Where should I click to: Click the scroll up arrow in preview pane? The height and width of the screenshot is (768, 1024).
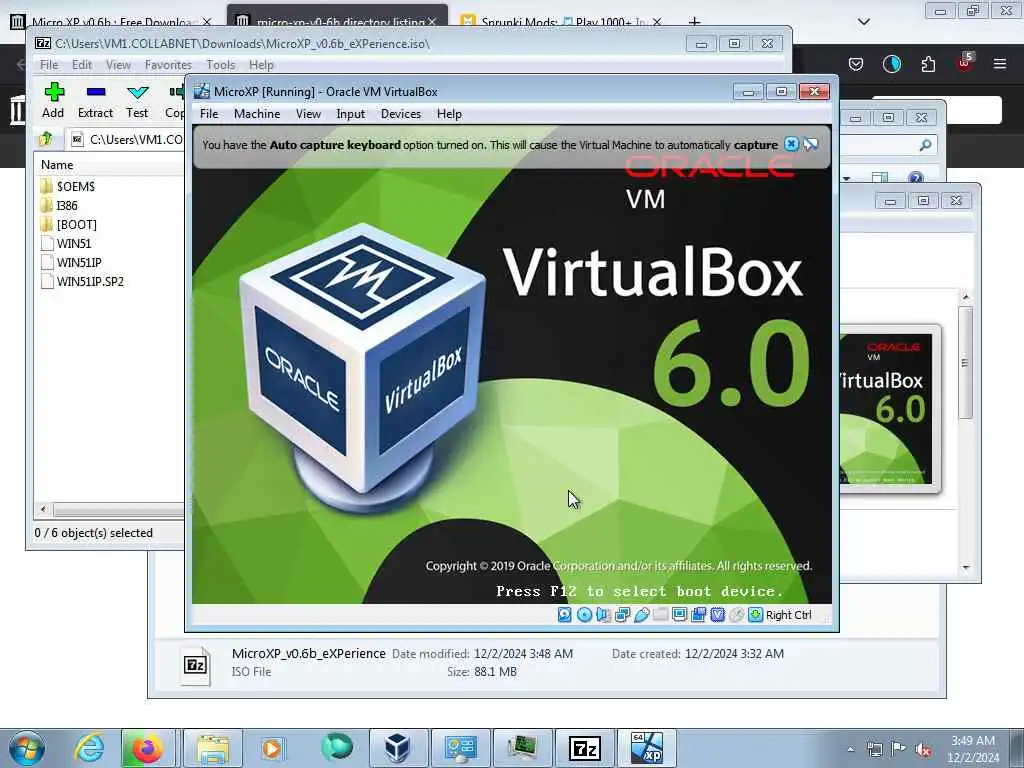click(966, 297)
